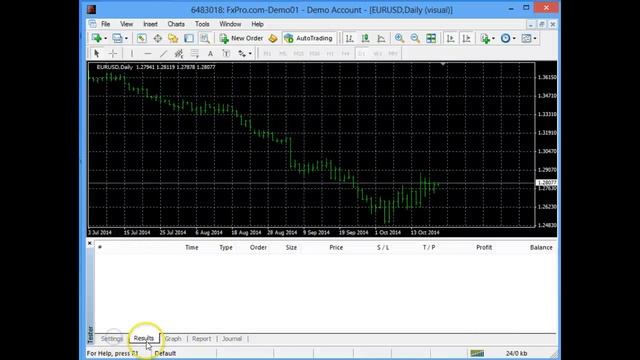Open MetaEditor from the toolbar

pyautogui.click(x=273, y=38)
